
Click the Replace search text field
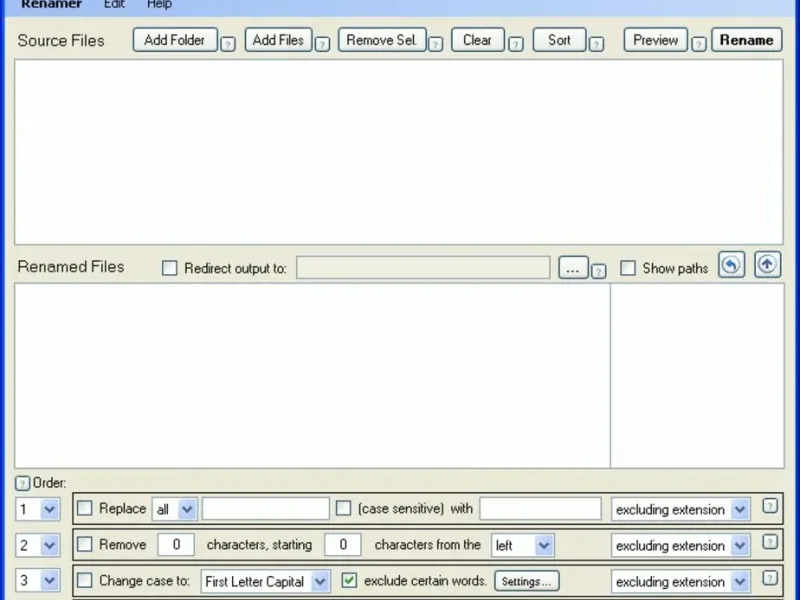(x=266, y=509)
